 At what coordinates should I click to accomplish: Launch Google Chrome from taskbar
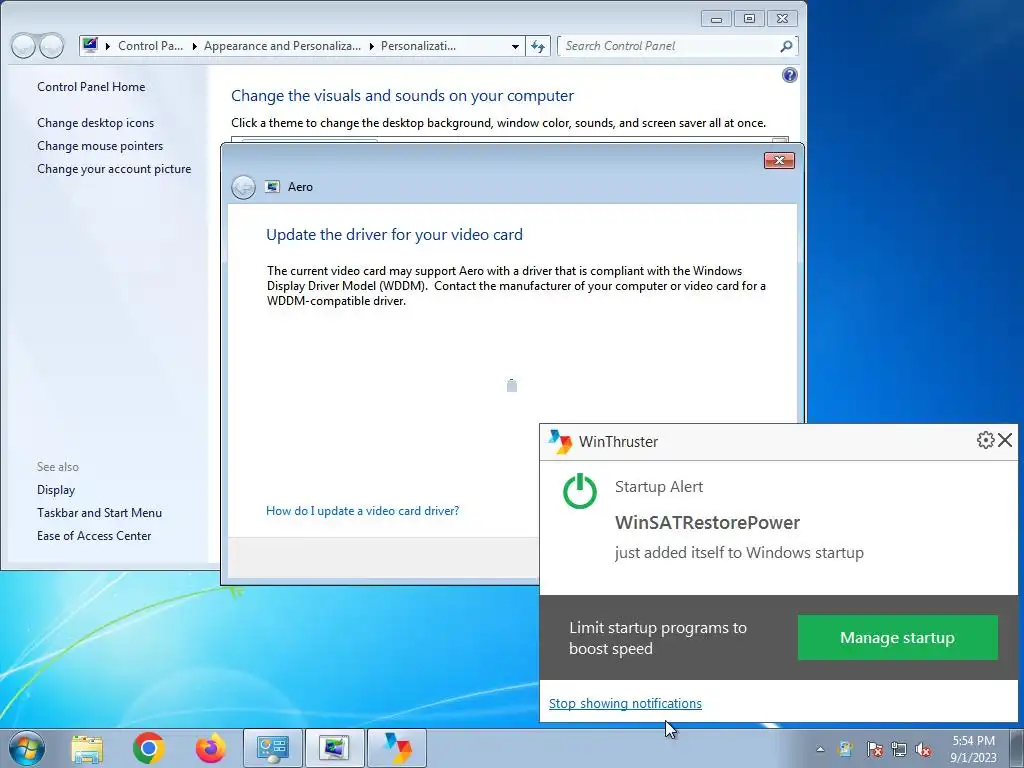pos(148,748)
